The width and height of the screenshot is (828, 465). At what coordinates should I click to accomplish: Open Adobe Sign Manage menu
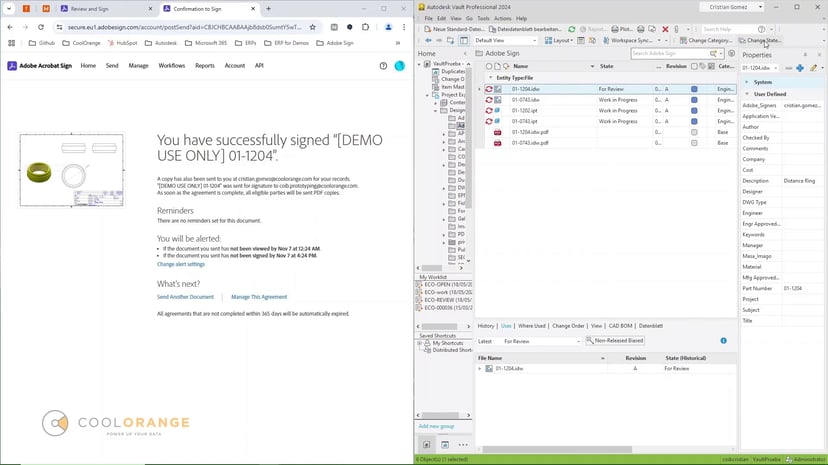pos(138,66)
